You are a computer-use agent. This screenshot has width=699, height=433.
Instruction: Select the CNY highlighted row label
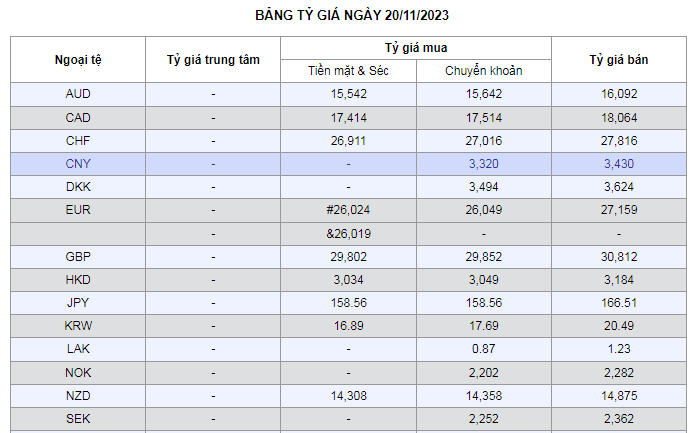(77, 164)
